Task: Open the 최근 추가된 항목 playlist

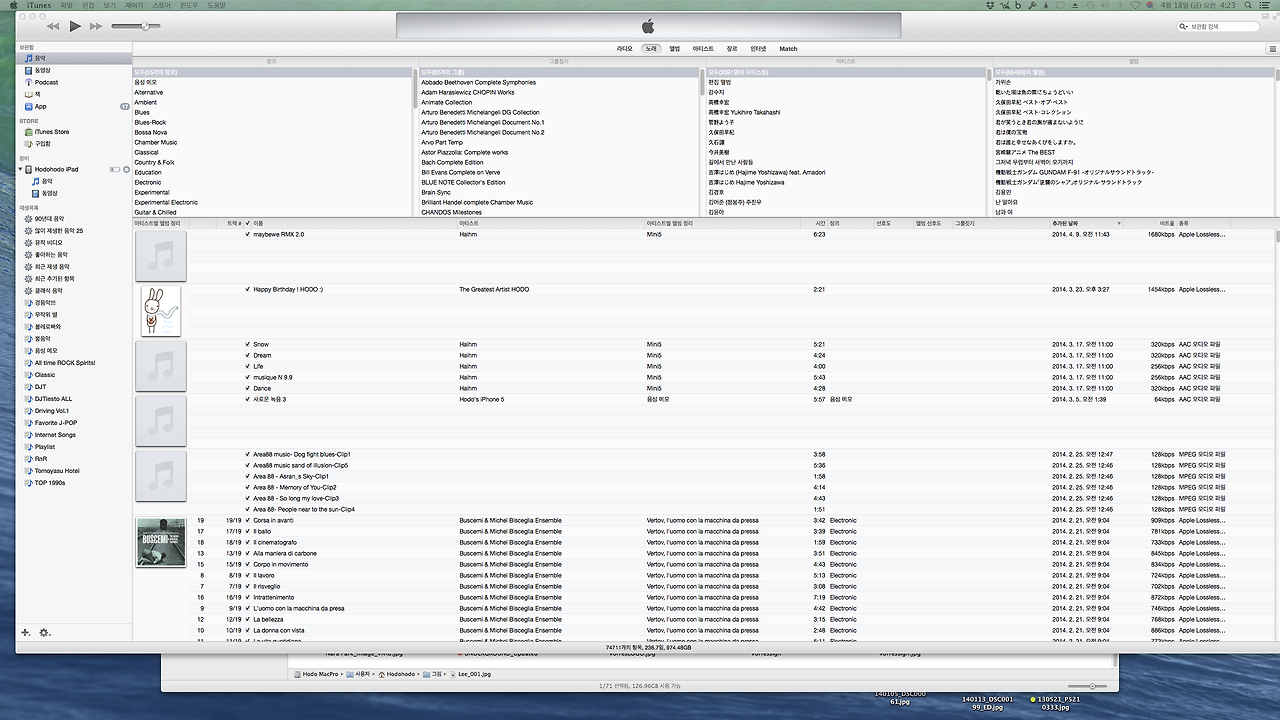Action: tap(55, 278)
